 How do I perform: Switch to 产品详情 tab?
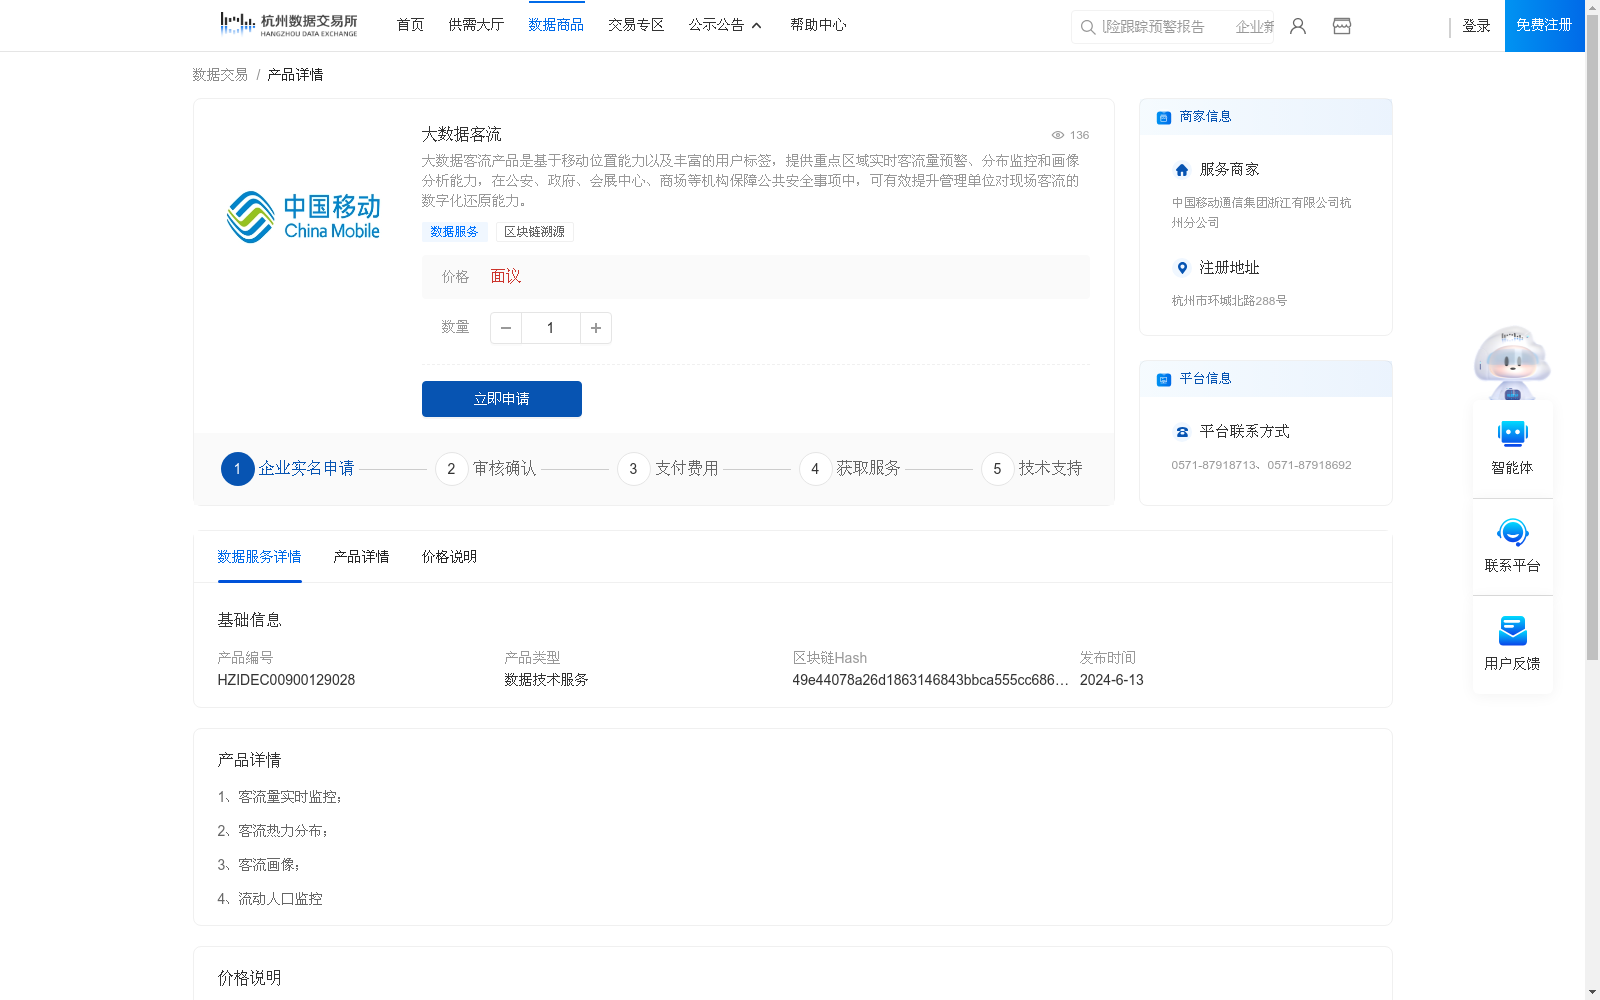tap(361, 557)
